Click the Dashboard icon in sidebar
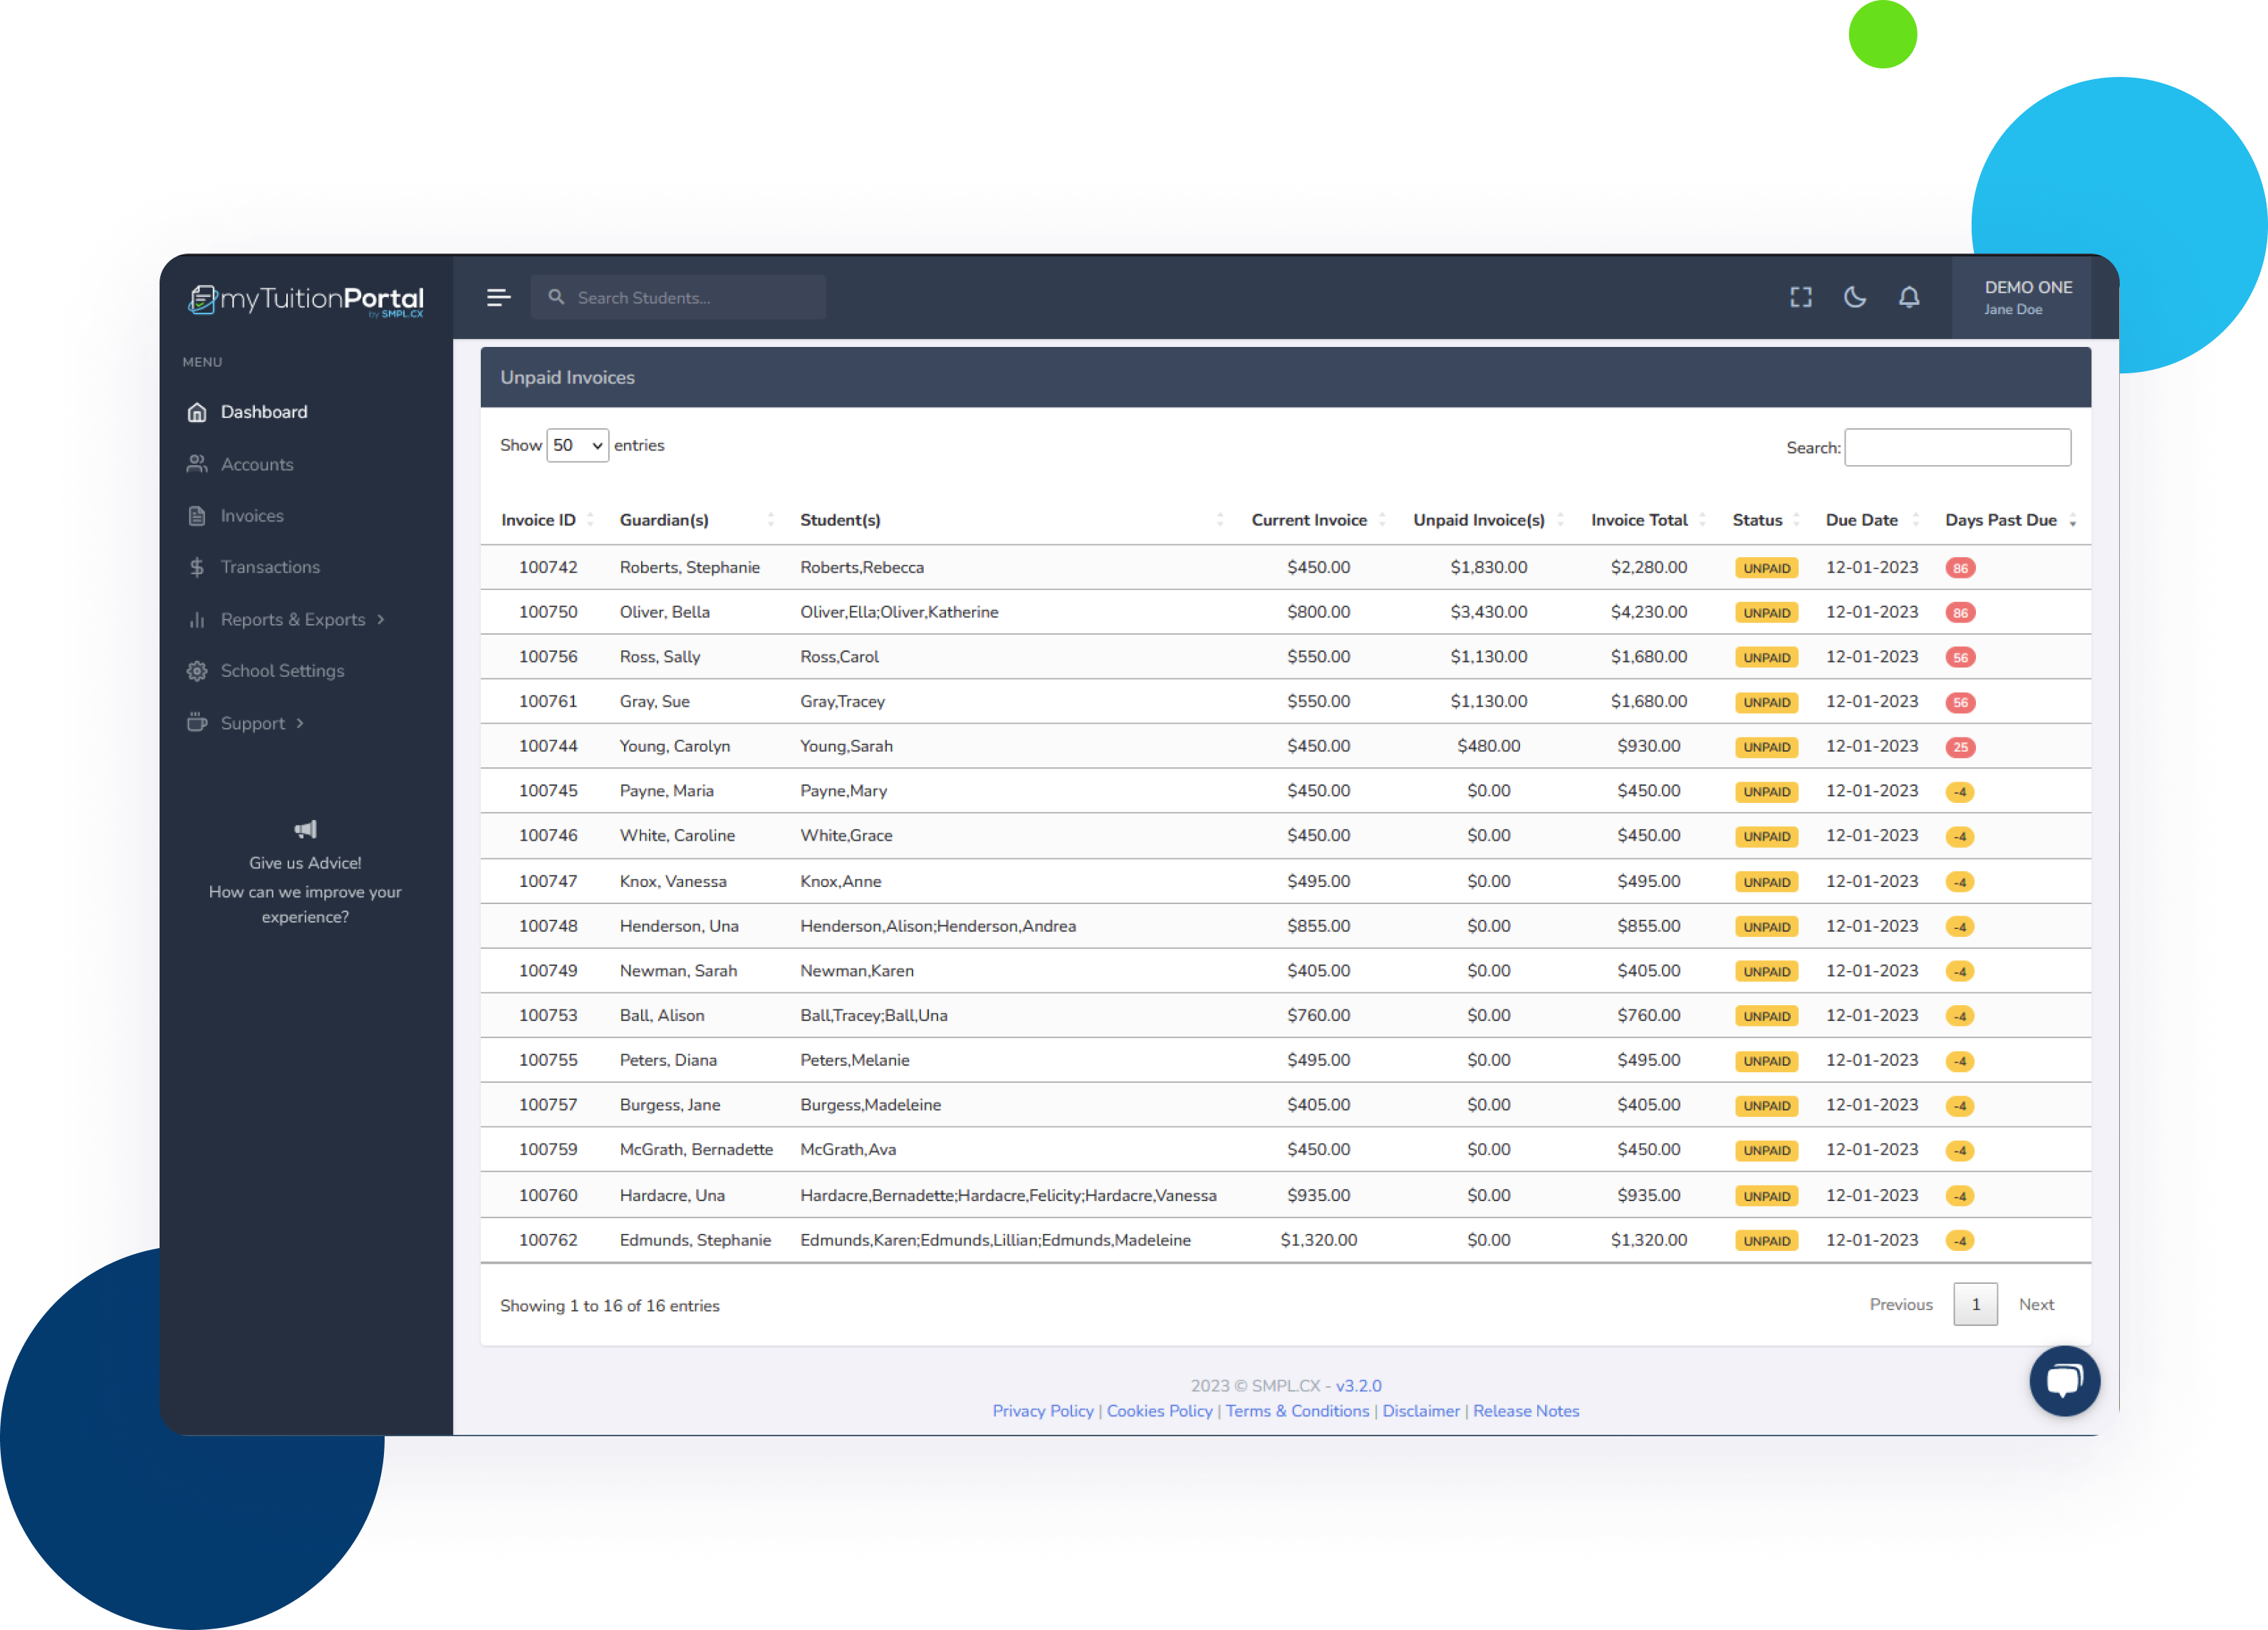The image size is (2268, 1630). point(199,410)
